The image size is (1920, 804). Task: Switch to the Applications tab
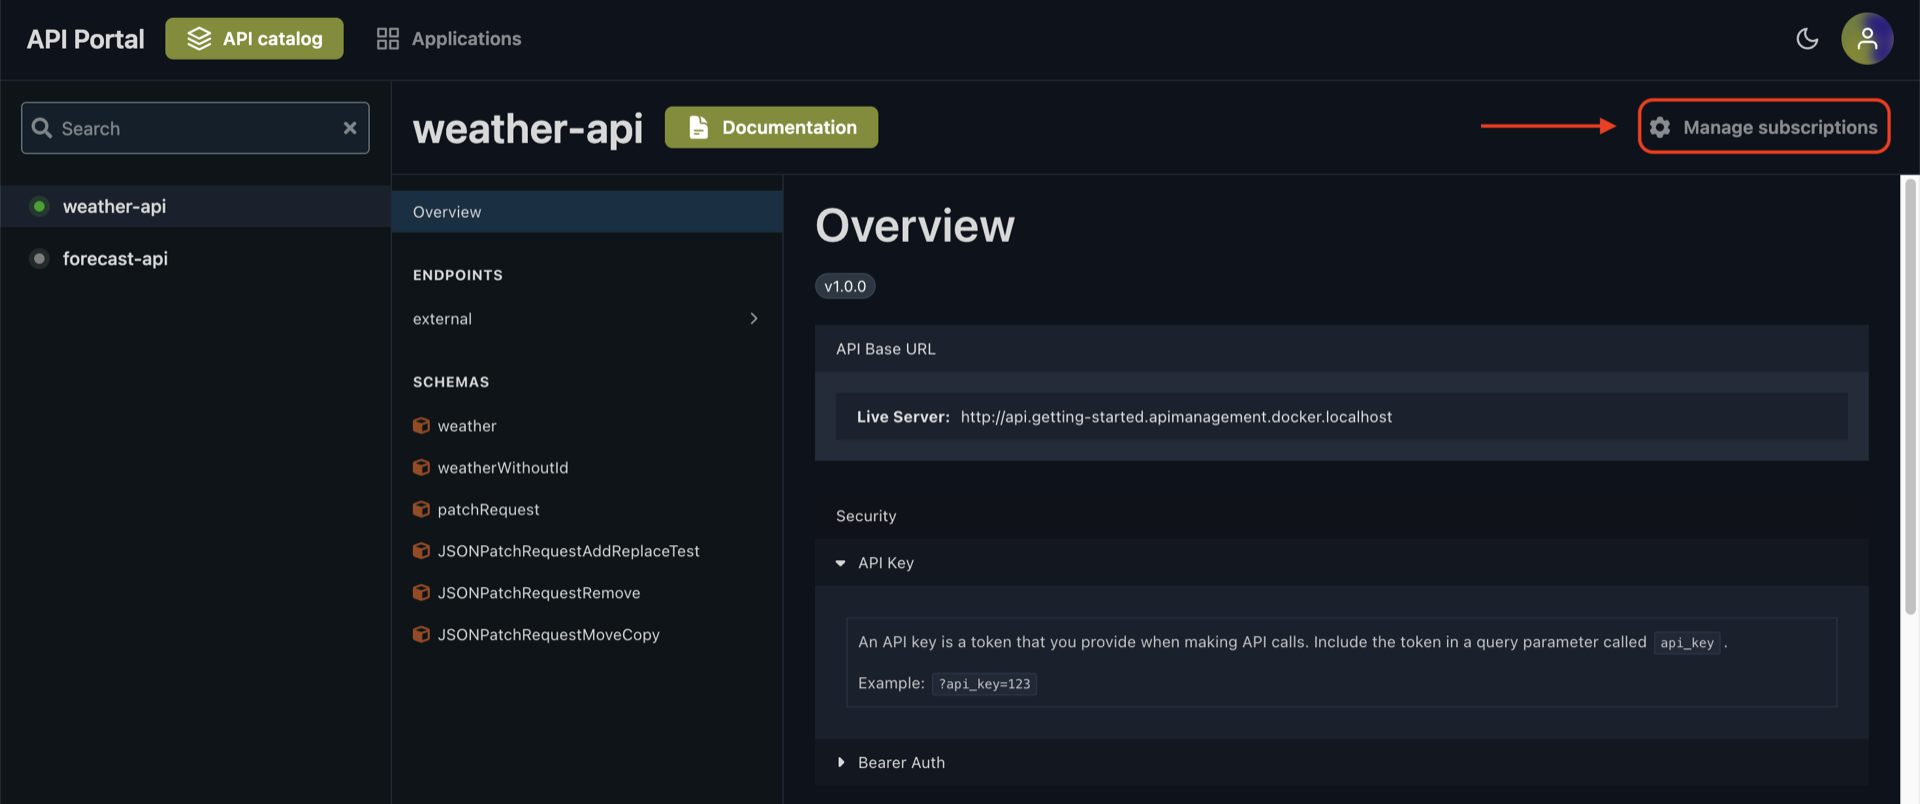448,39
